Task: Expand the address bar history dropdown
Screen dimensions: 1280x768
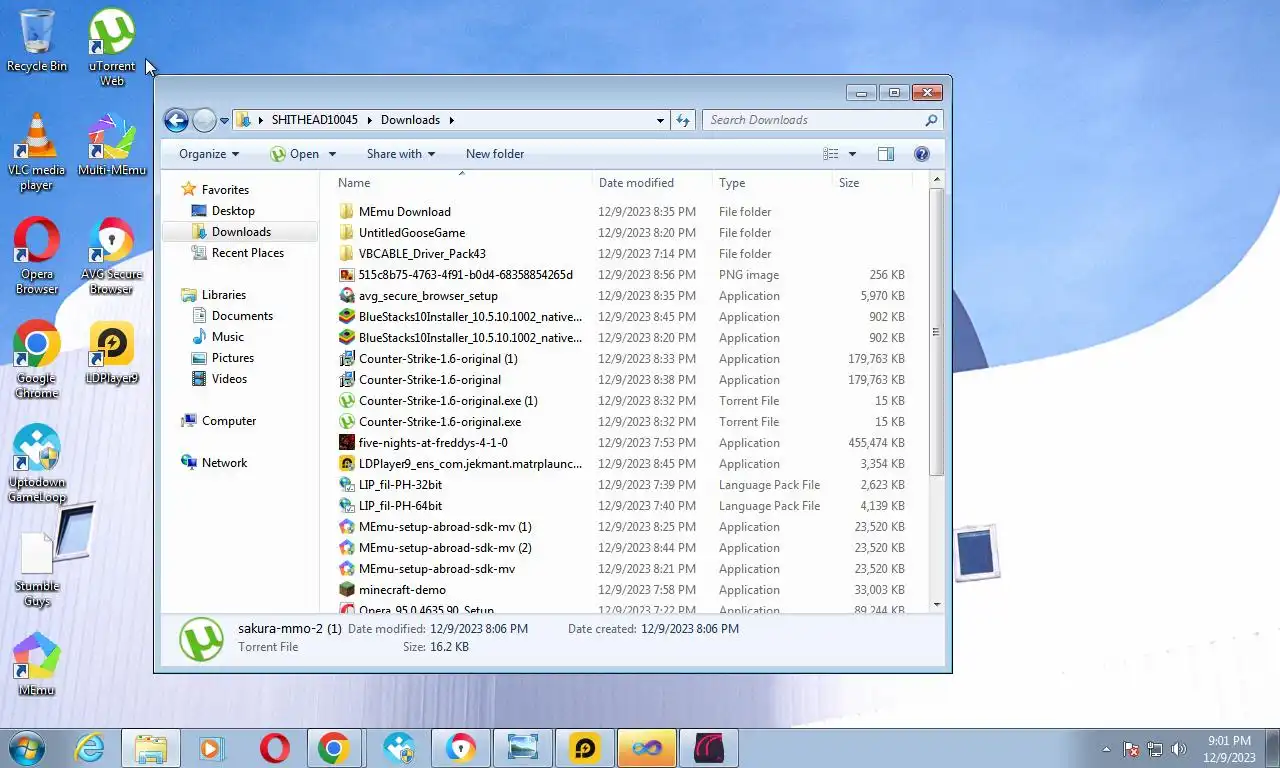Action: pos(660,120)
